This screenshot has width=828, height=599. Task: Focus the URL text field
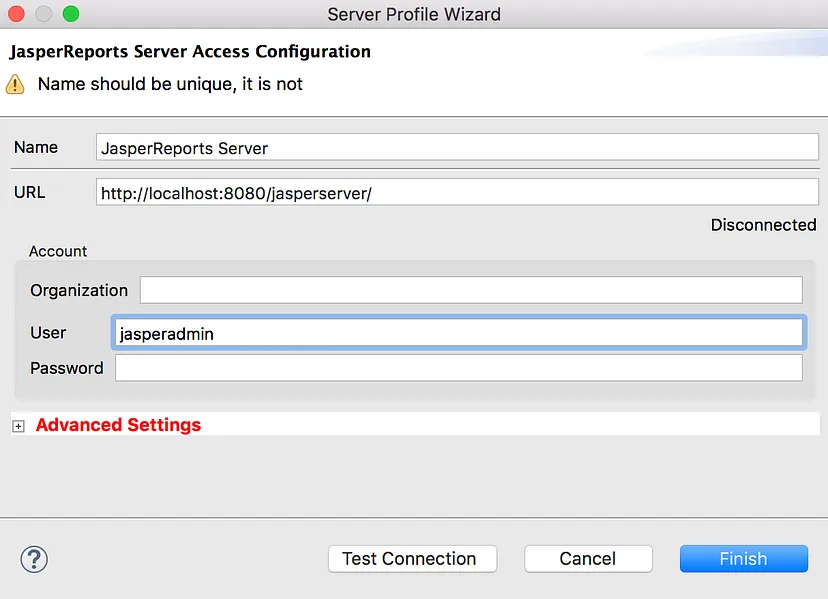point(457,192)
